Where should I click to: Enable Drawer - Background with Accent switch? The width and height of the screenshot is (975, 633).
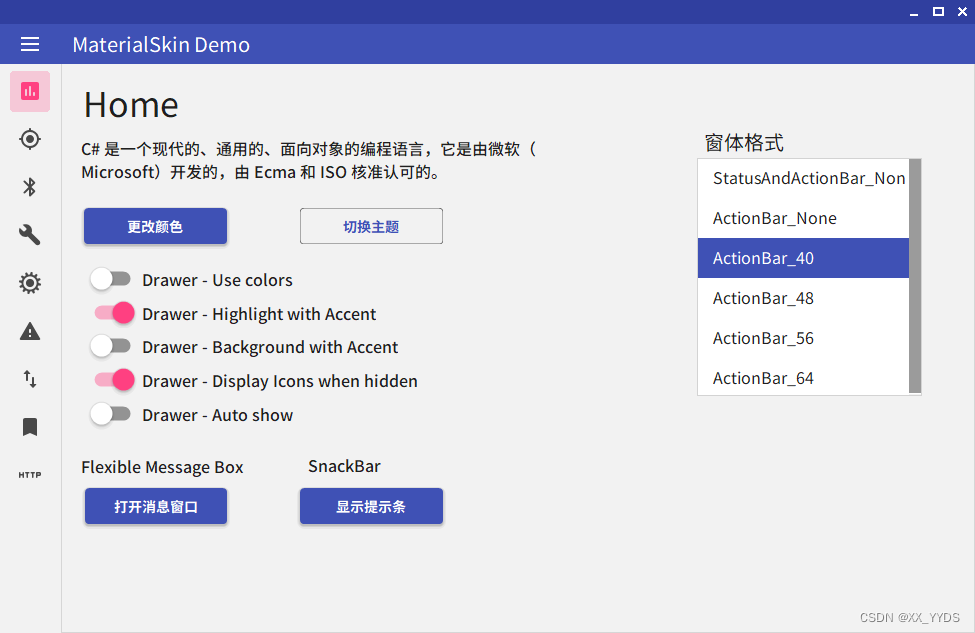pyautogui.click(x=111, y=346)
